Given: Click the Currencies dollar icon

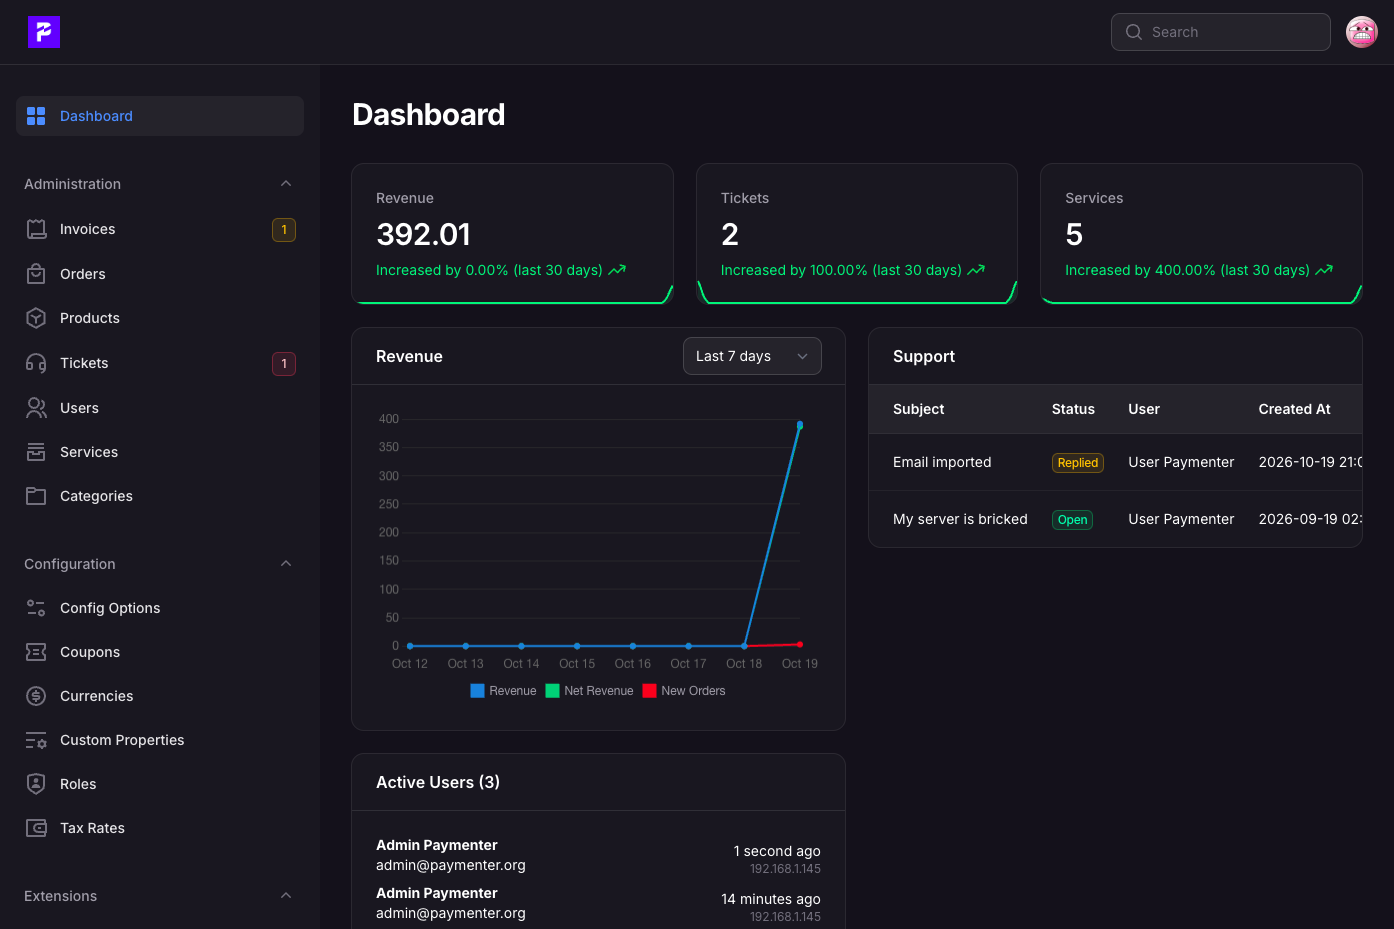Looking at the screenshot, I should click(36, 696).
